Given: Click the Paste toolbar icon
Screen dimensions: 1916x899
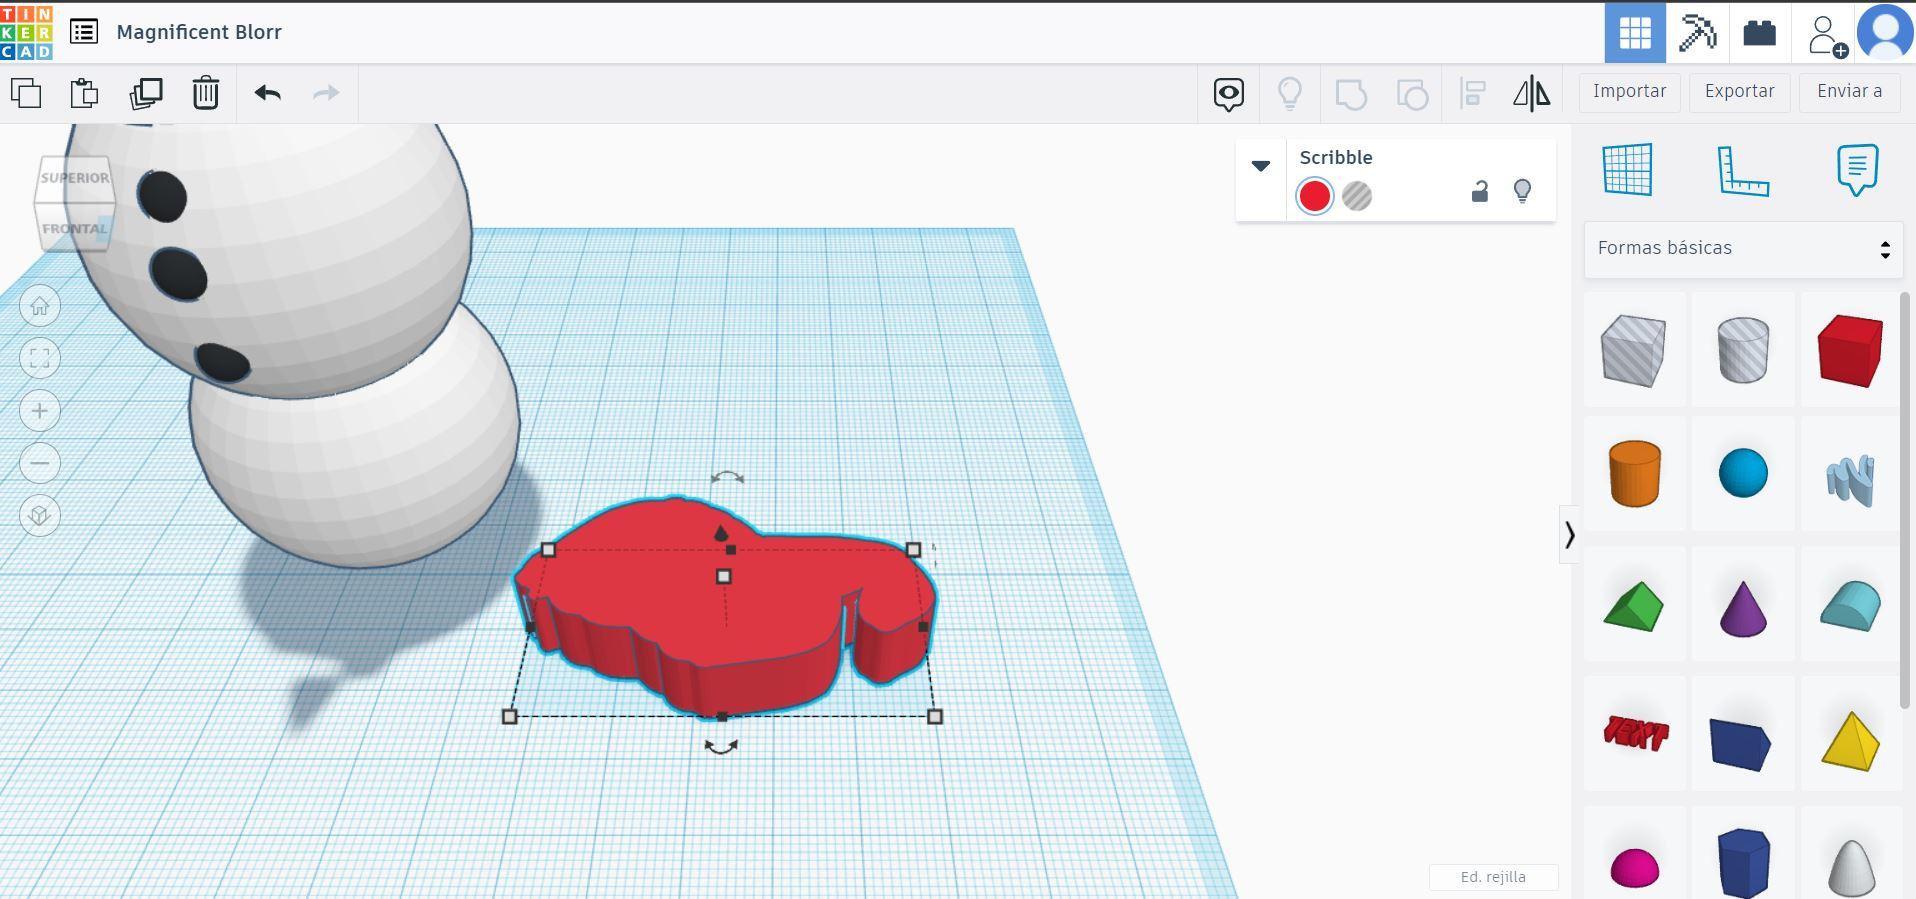Looking at the screenshot, I should point(85,93).
